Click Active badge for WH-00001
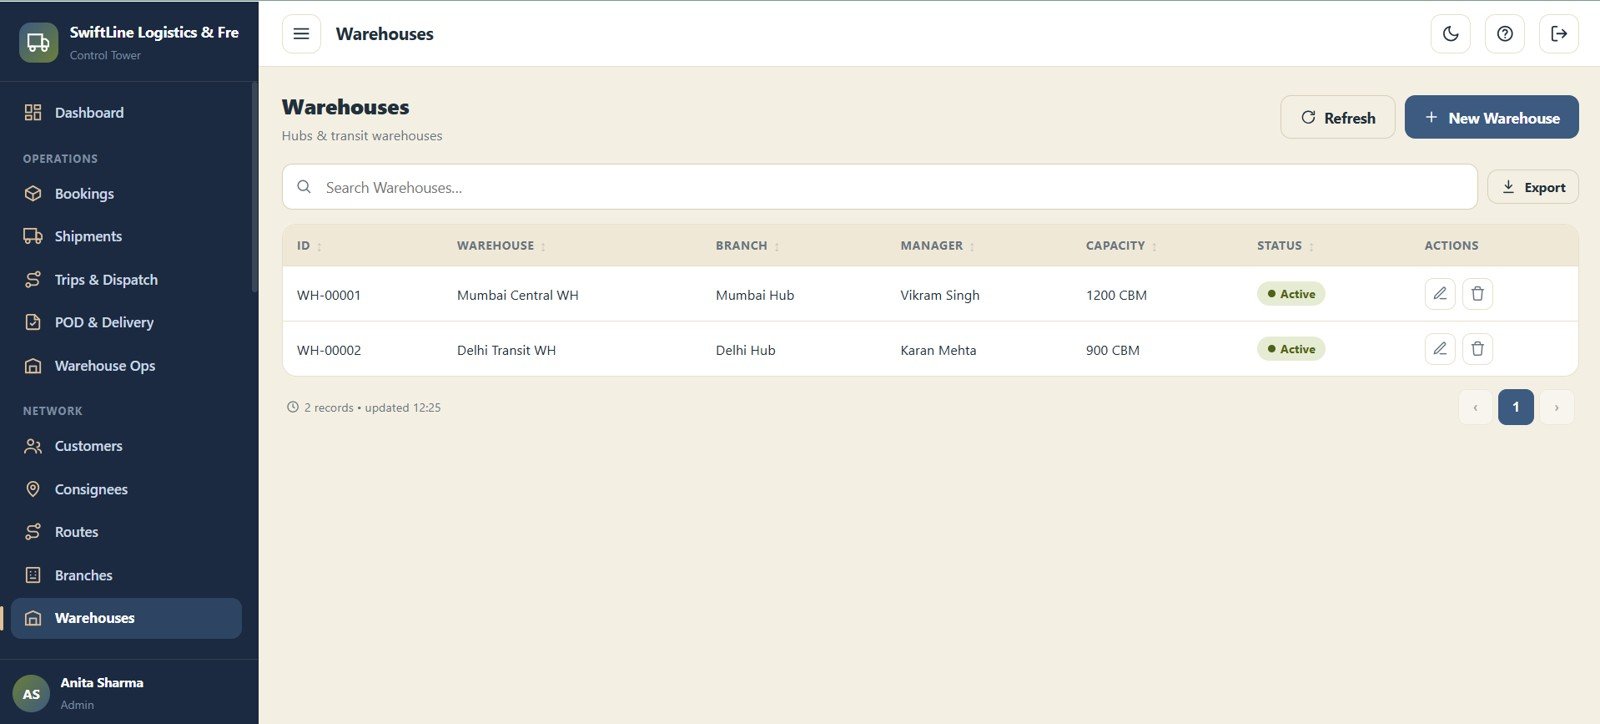The image size is (1600, 724). (1291, 294)
